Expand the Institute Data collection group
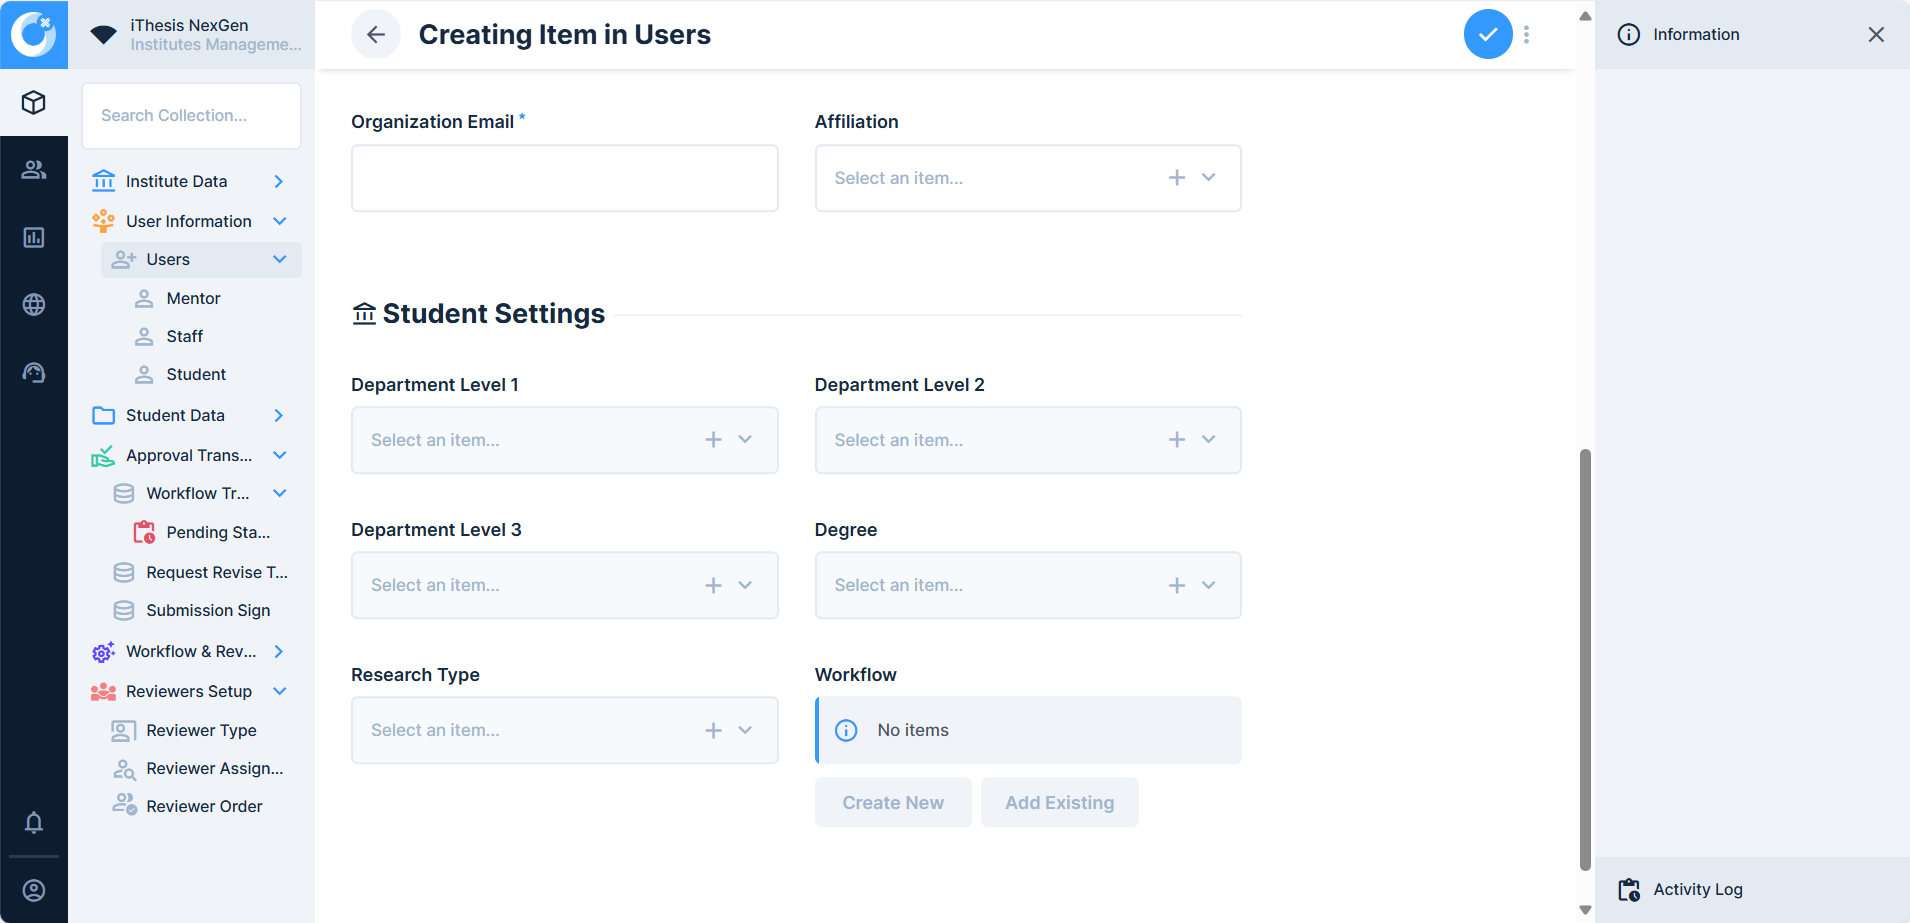This screenshot has height=923, width=1910. [x=279, y=181]
